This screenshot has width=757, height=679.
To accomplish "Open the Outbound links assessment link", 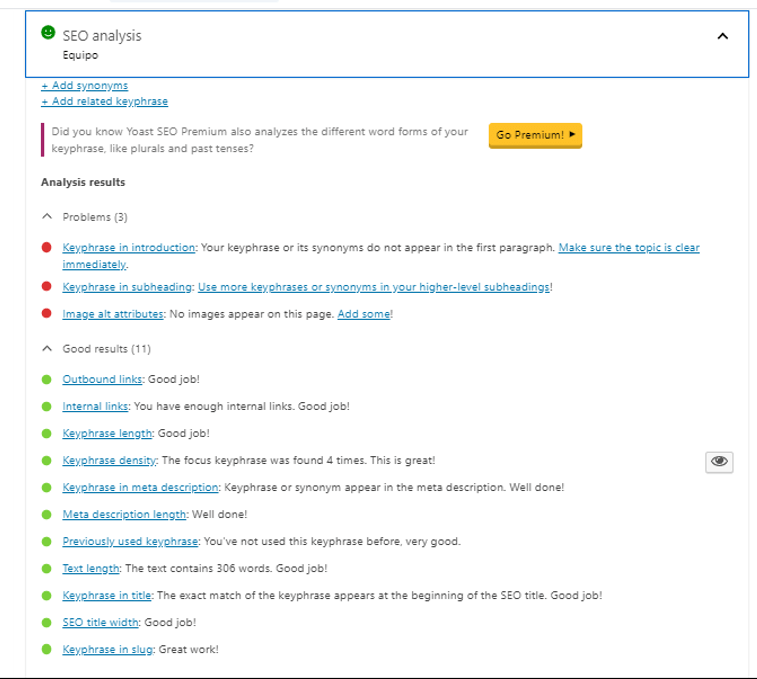I will coord(103,380).
